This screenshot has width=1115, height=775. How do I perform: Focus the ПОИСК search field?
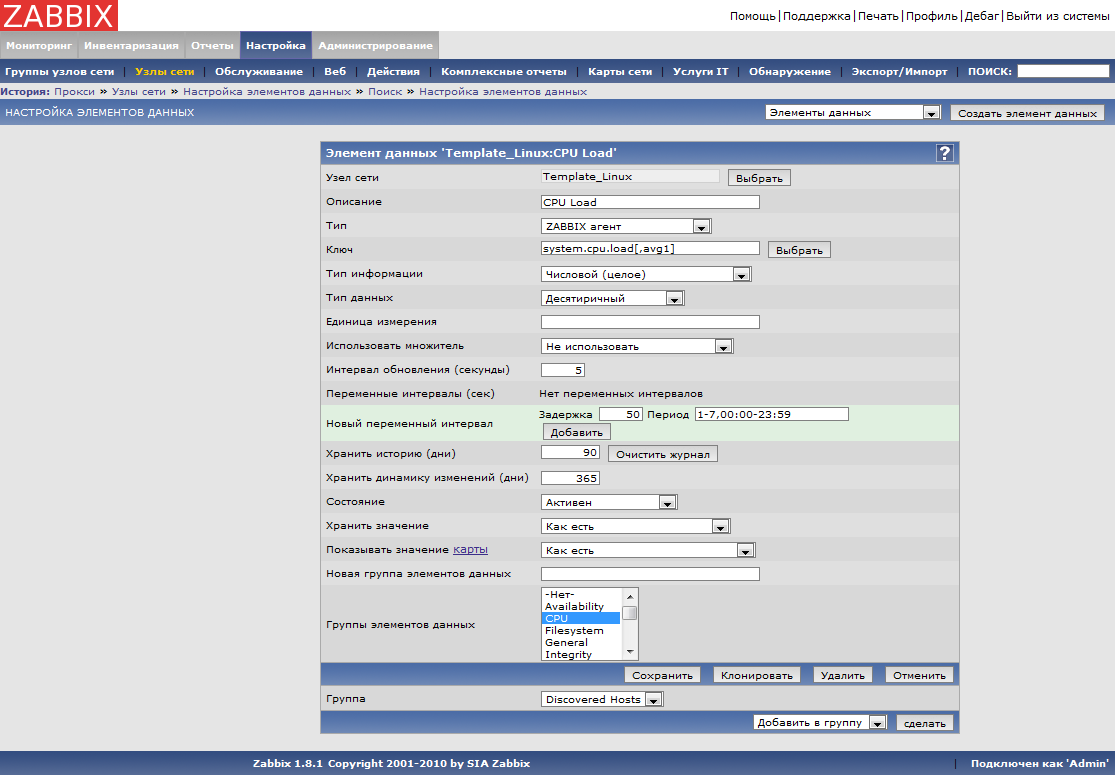point(1063,71)
